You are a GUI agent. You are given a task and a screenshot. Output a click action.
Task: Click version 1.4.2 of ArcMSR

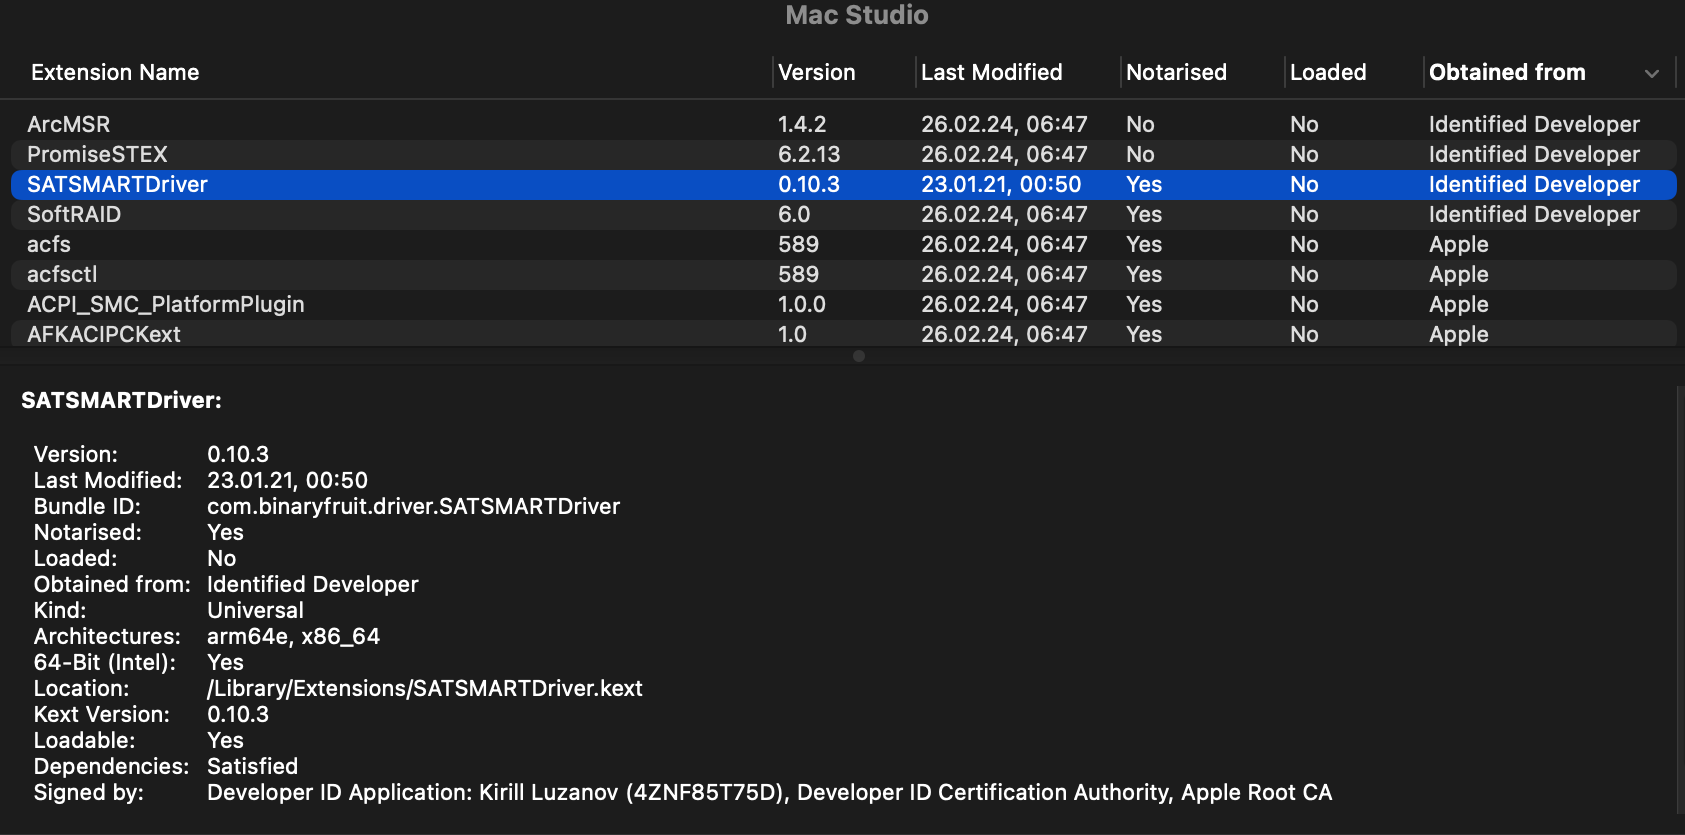(x=802, y=125)
